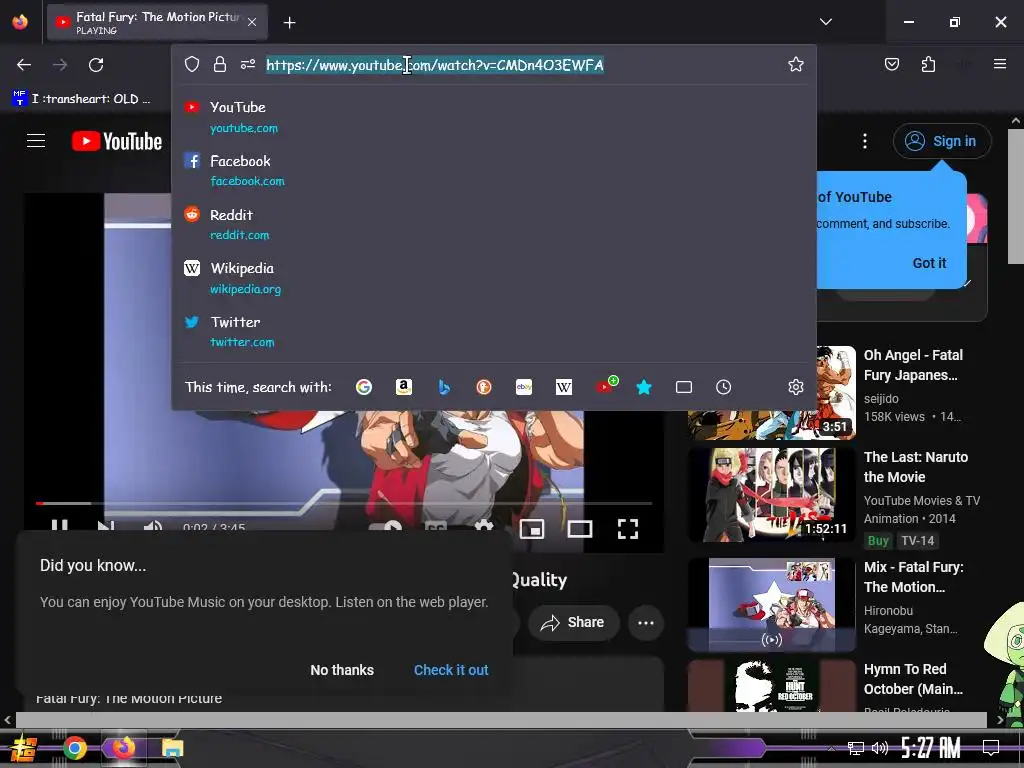Open a new tab with the plus button
This screenshot has width=1024, height=768.
(289, 23)
